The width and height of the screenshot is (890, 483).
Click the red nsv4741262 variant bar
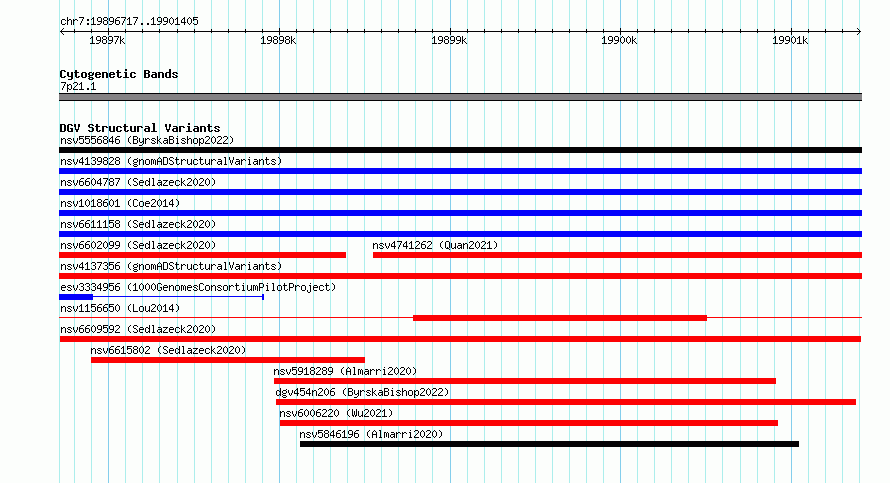[618, 255]
